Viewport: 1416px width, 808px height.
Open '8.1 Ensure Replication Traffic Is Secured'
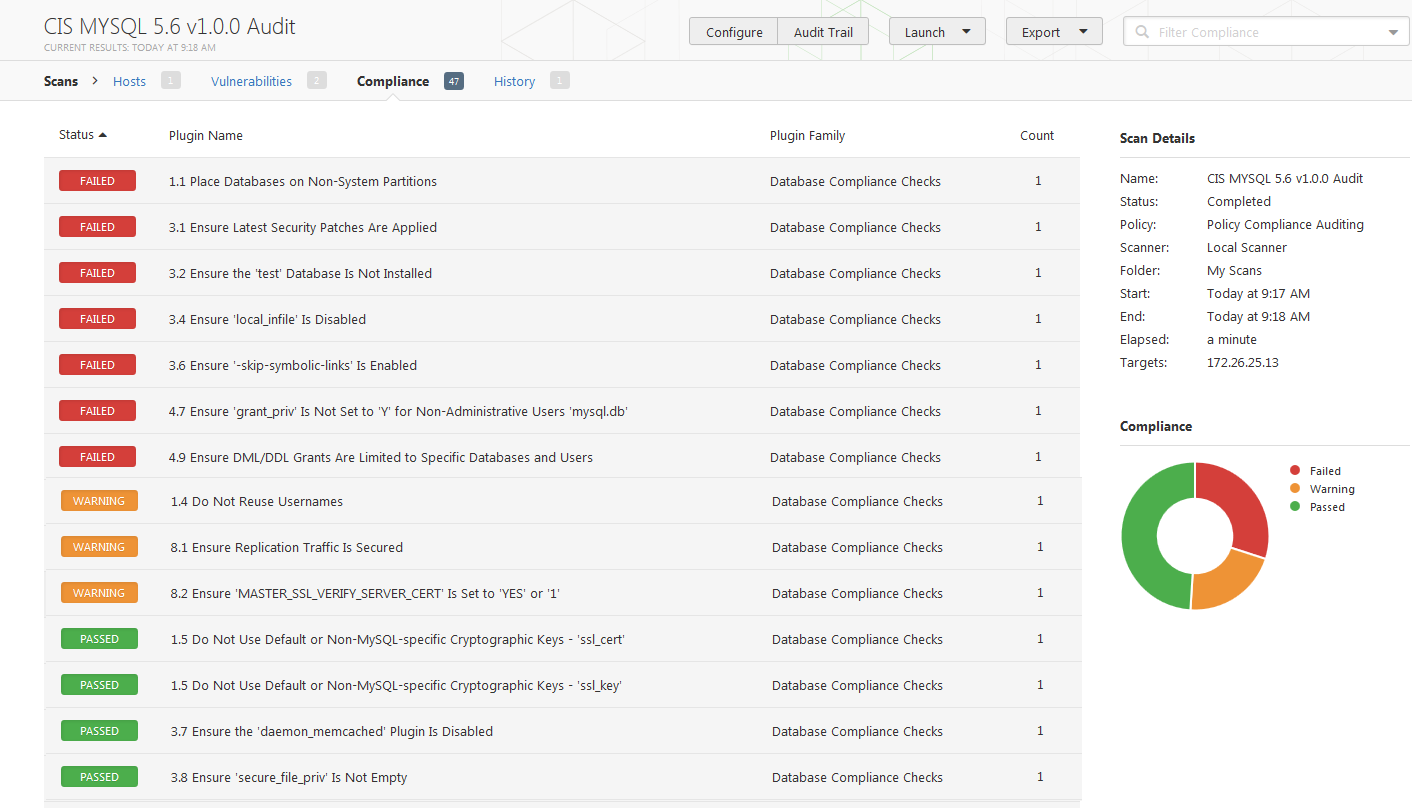click(x=287, y=547)
